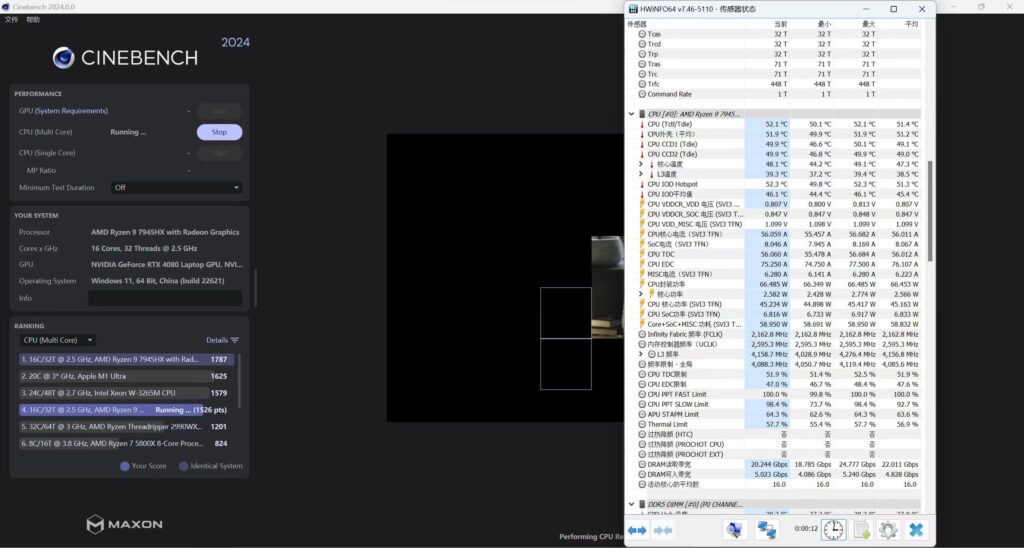The width and height of the screenshot is (1024, 548).
Task: Click the round icon beside Thermal Limit
Action: click(x=642, y=425)
